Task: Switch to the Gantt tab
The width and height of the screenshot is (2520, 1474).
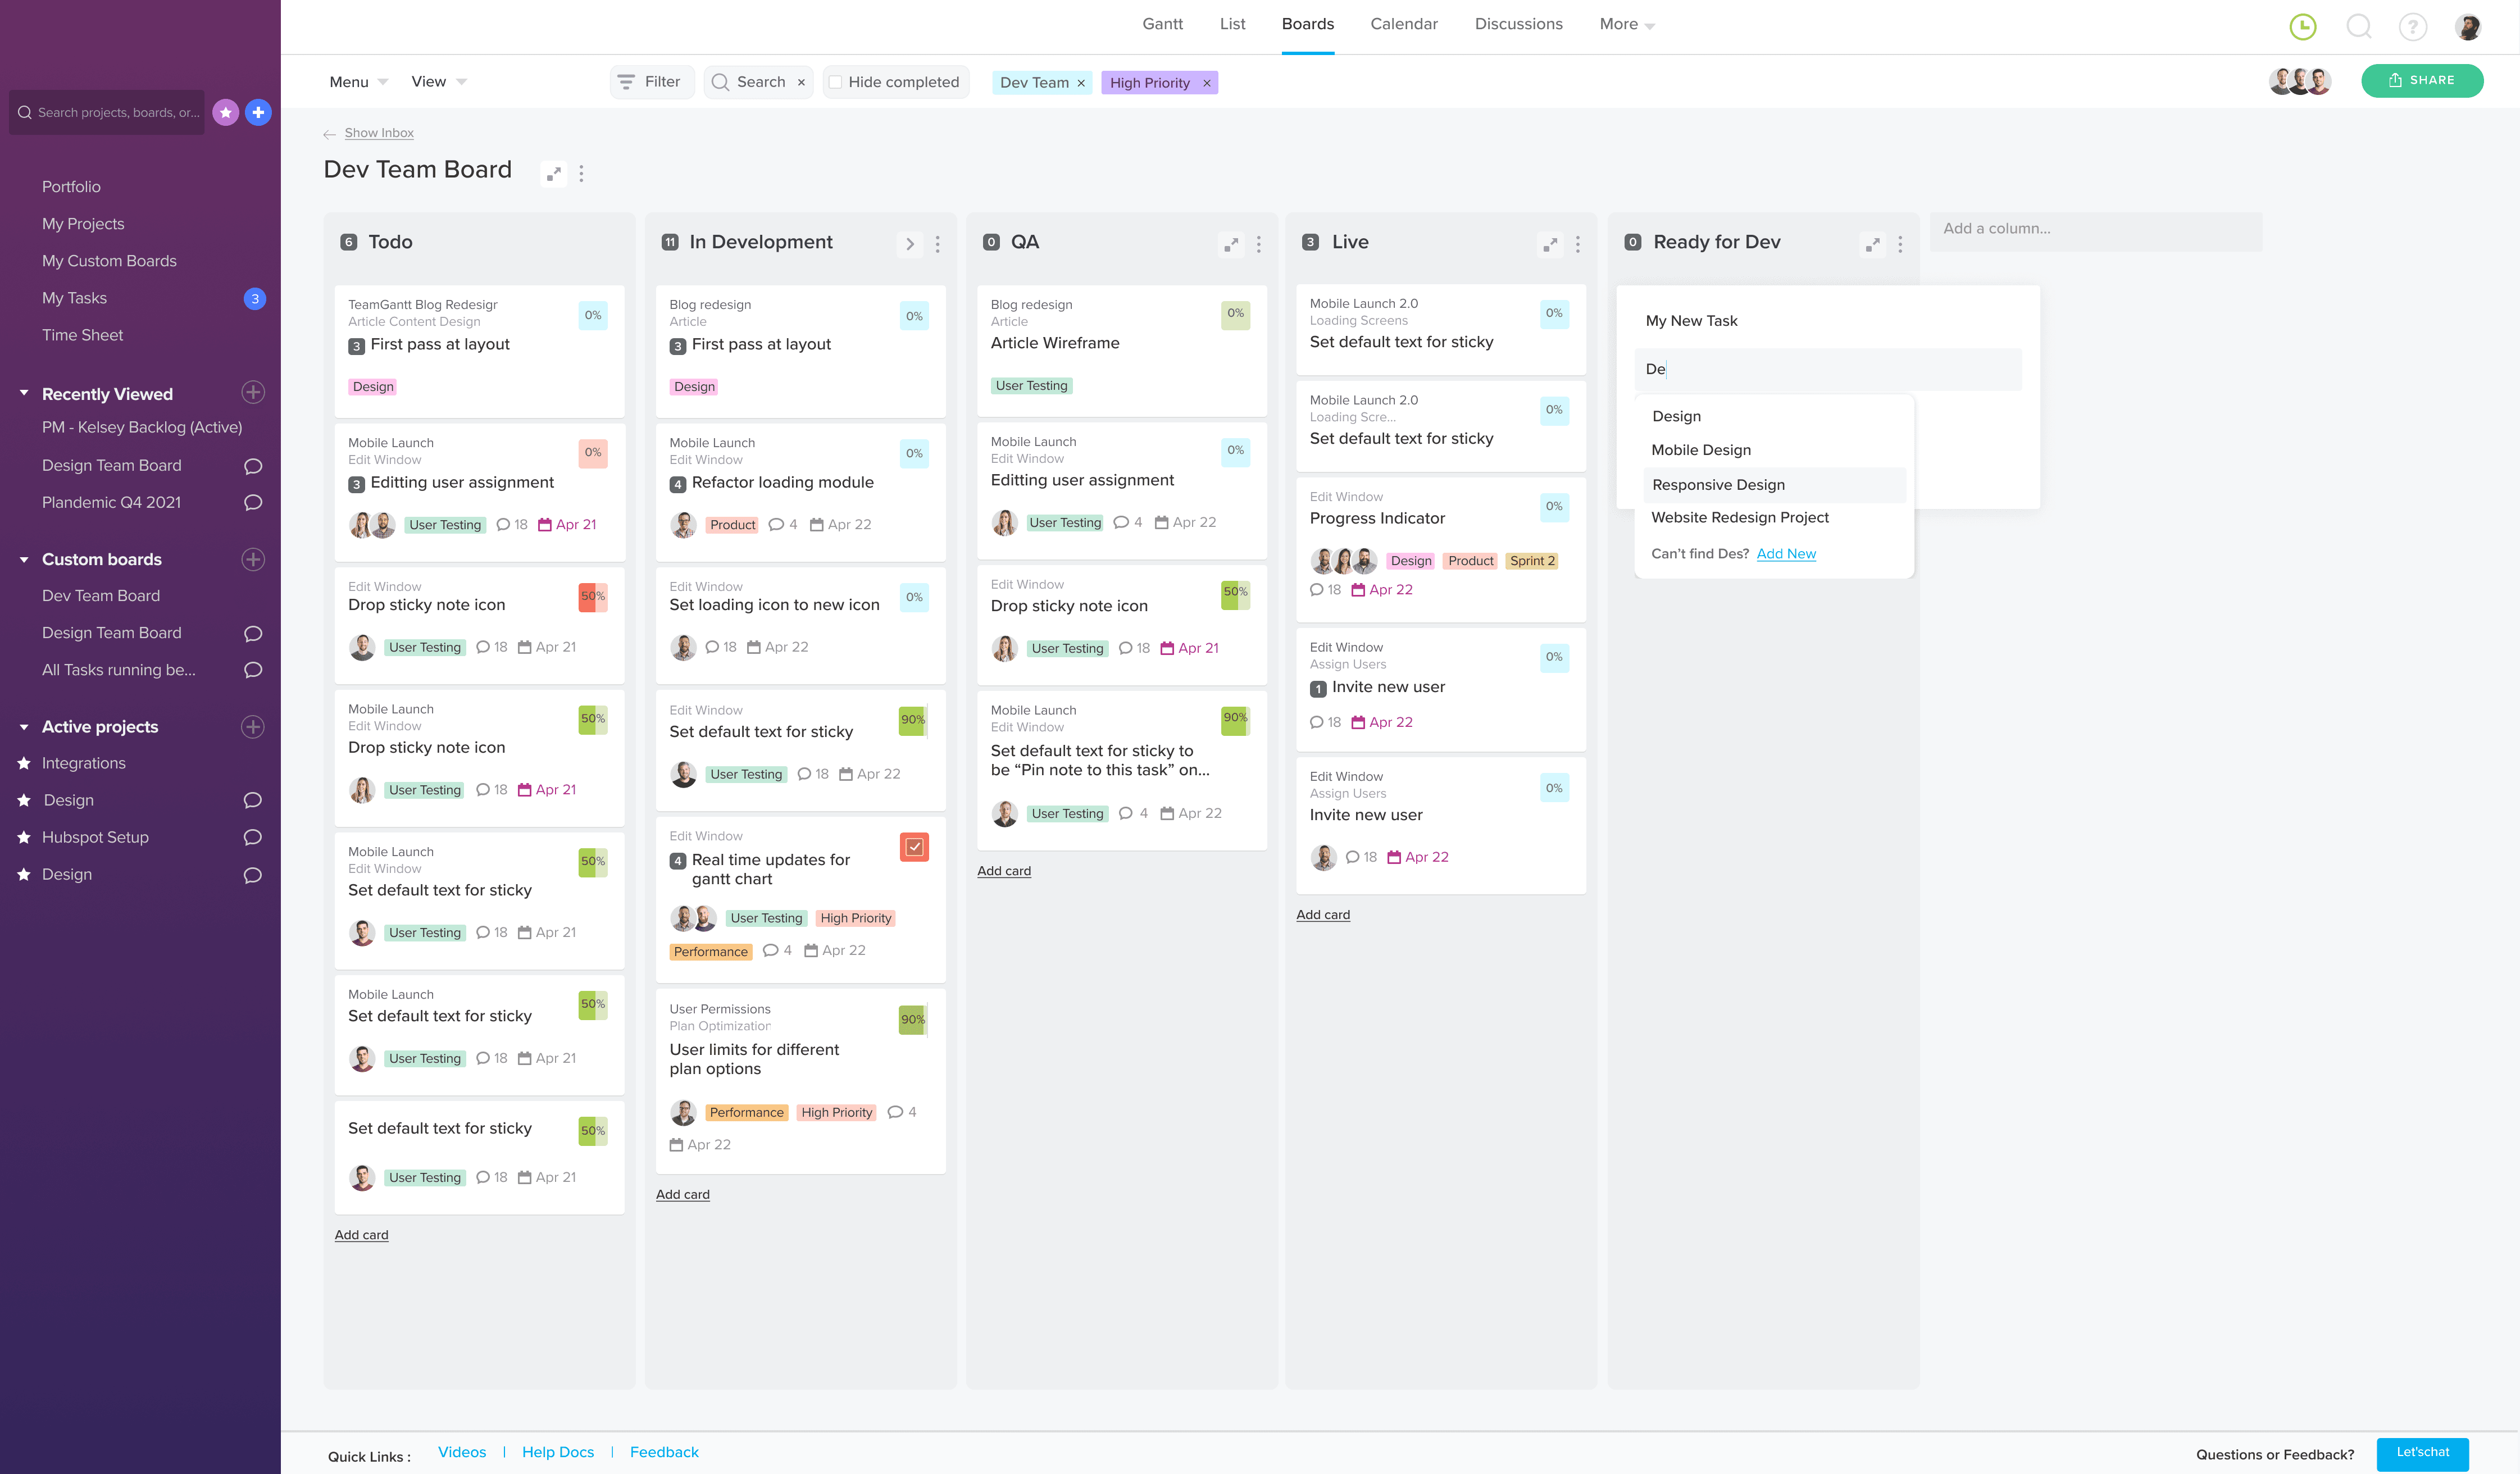Action: [x=1162, y=24]
